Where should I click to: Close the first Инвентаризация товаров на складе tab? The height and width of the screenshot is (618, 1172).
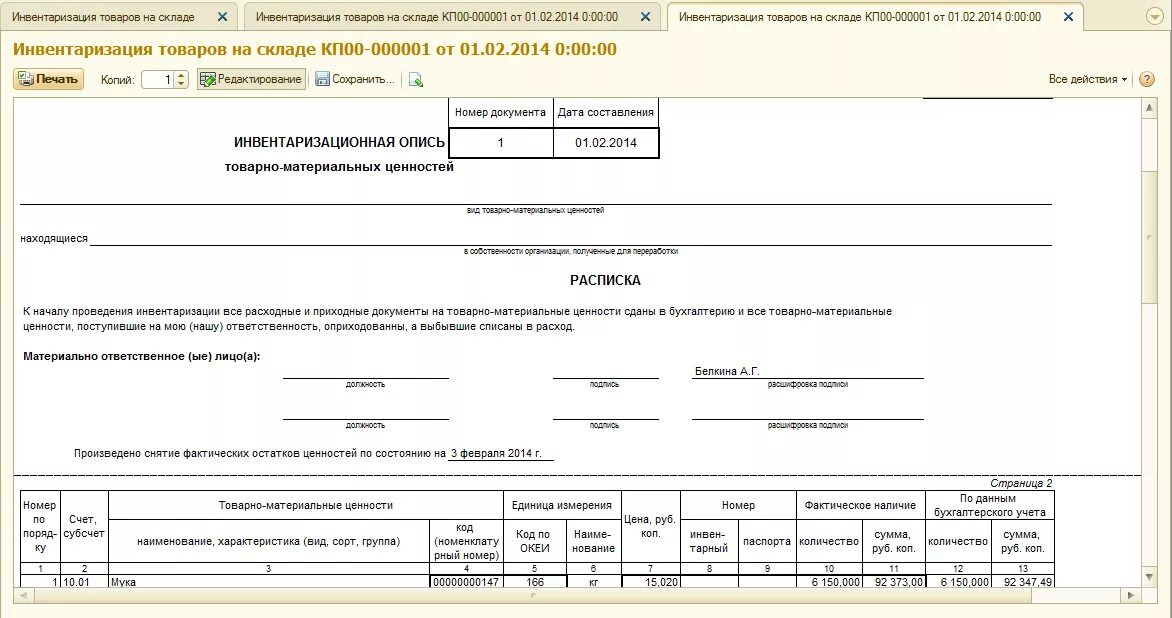[x=222, y=16]
